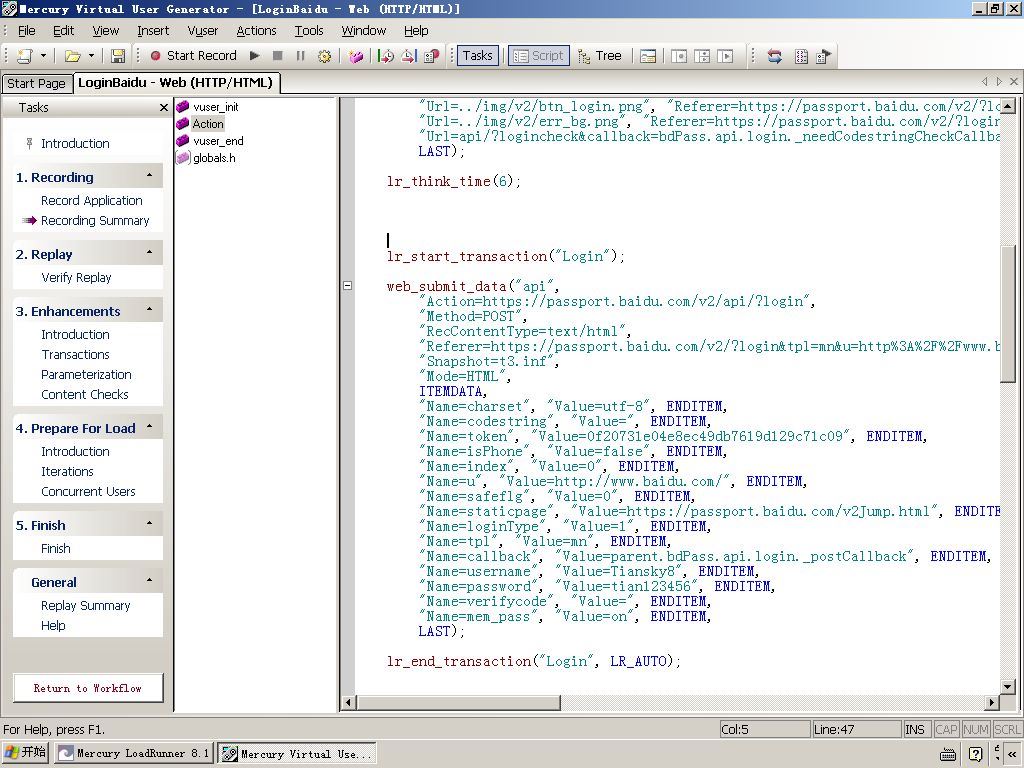Open the Insert menu

[153, 31]
